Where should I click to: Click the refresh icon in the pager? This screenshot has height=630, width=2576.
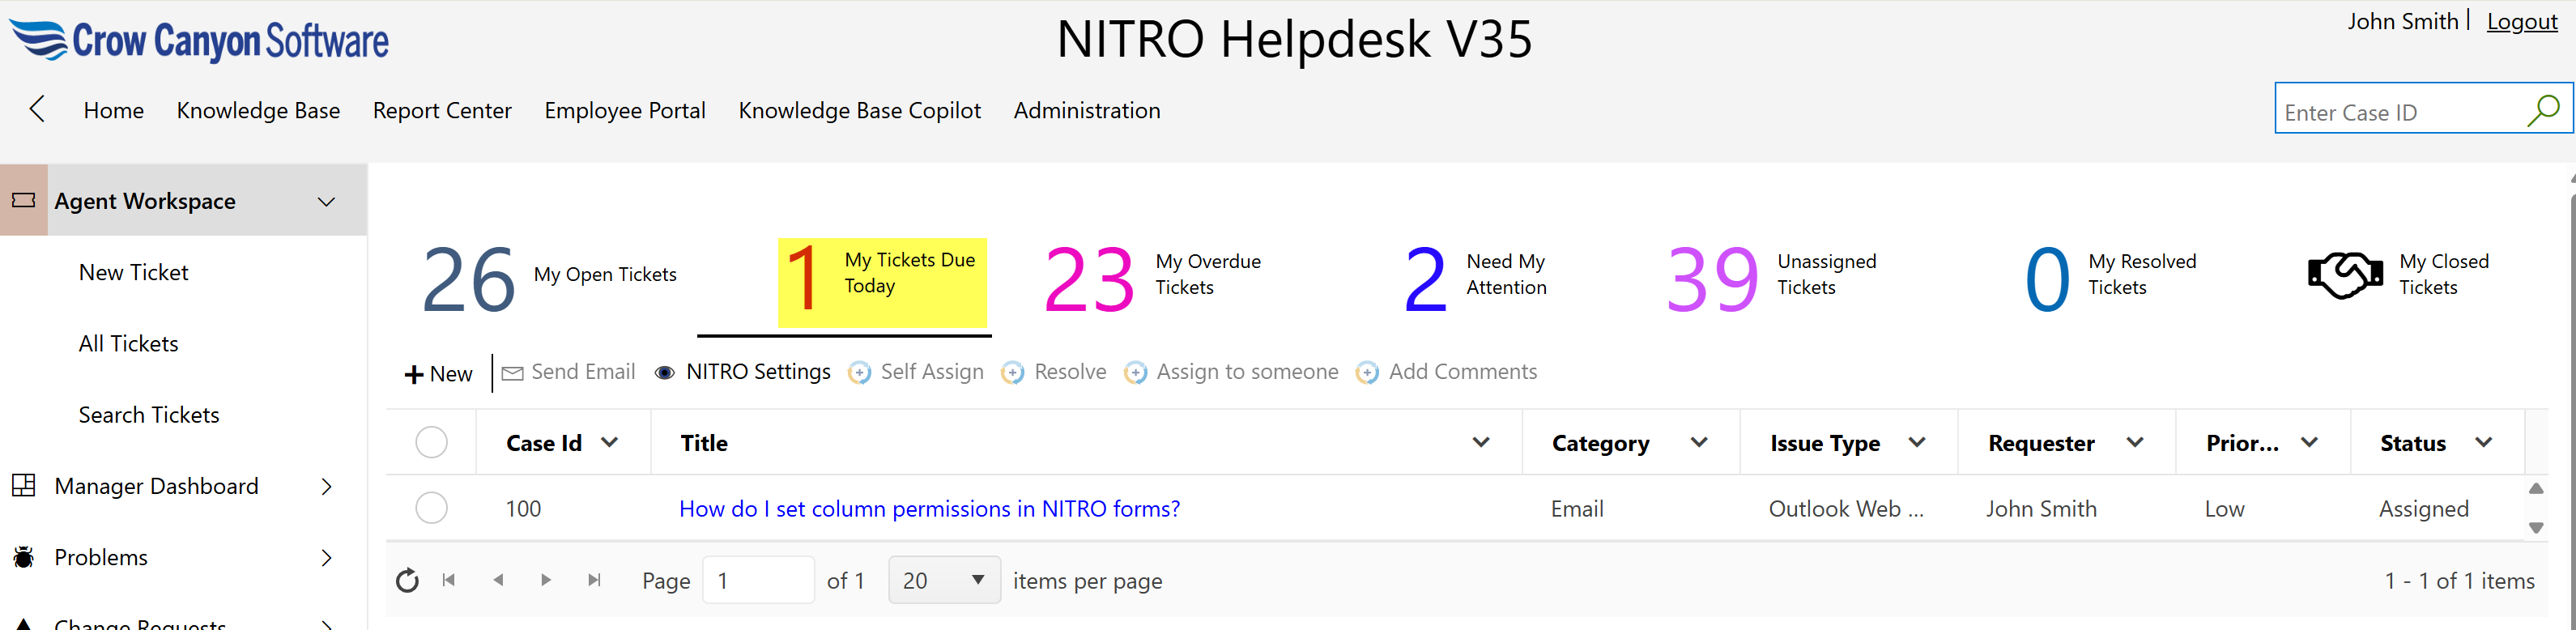pos(407,581)
